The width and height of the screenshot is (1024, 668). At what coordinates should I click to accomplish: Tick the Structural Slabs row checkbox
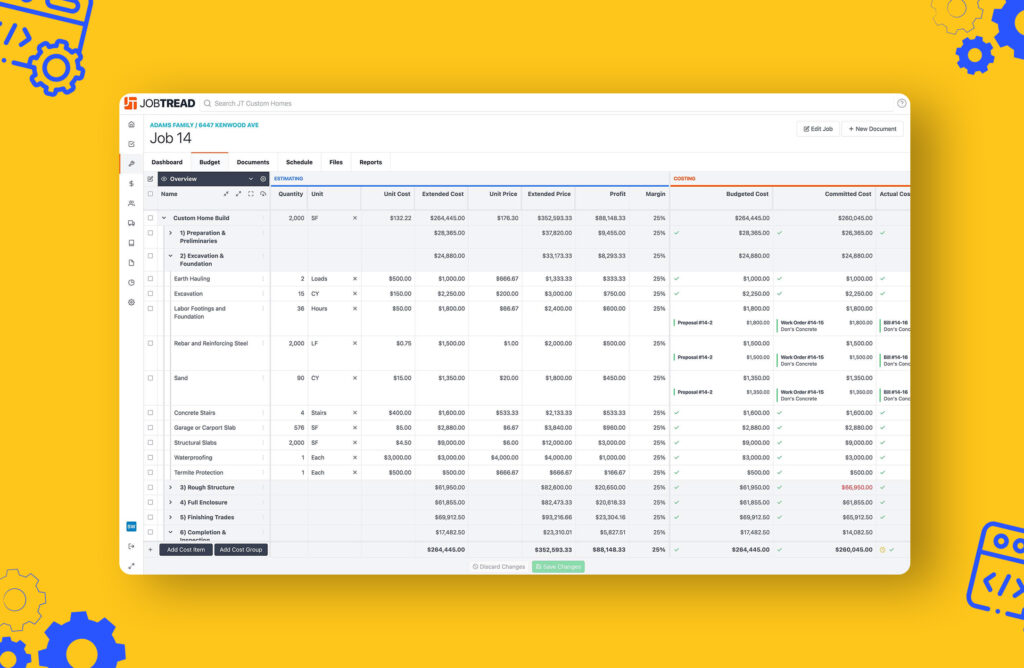pos(150,443)
